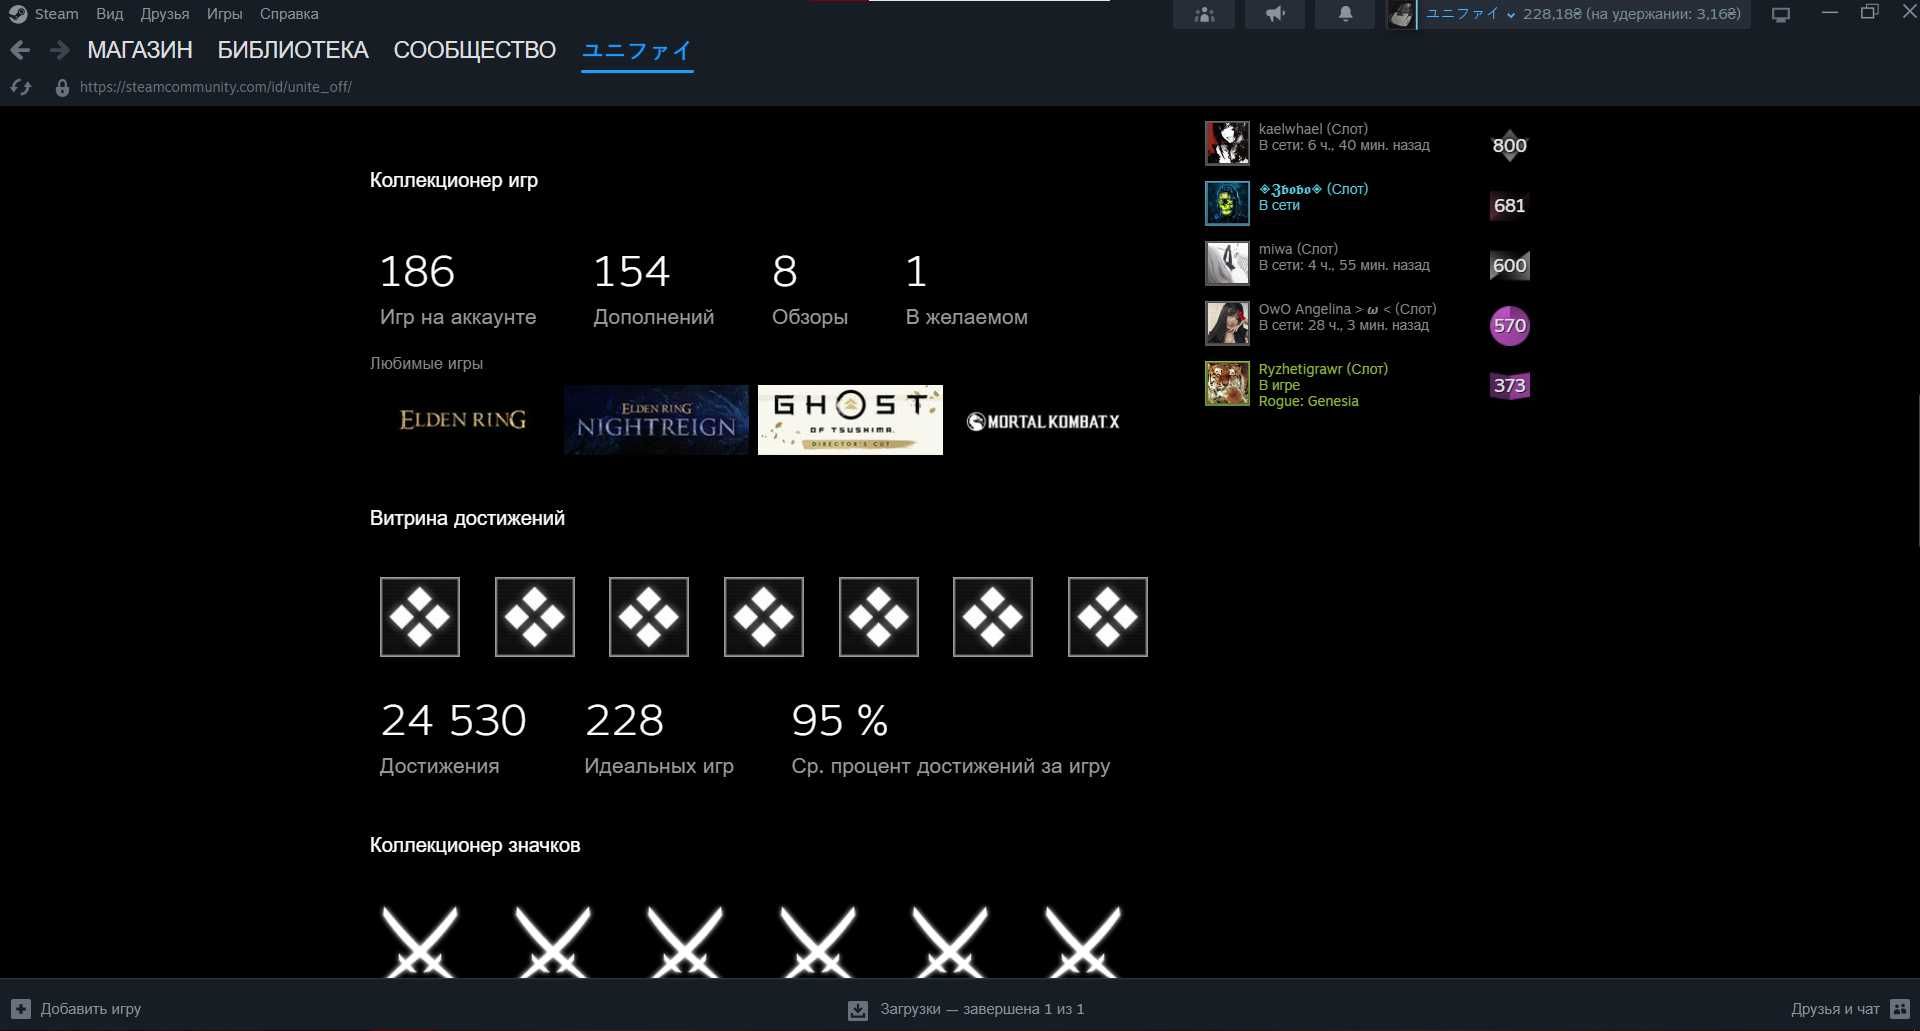This screenshot has width=1920, height=1031.
Task: Open the Elden Ring favorite game
Action: click(x=462, y=420)
